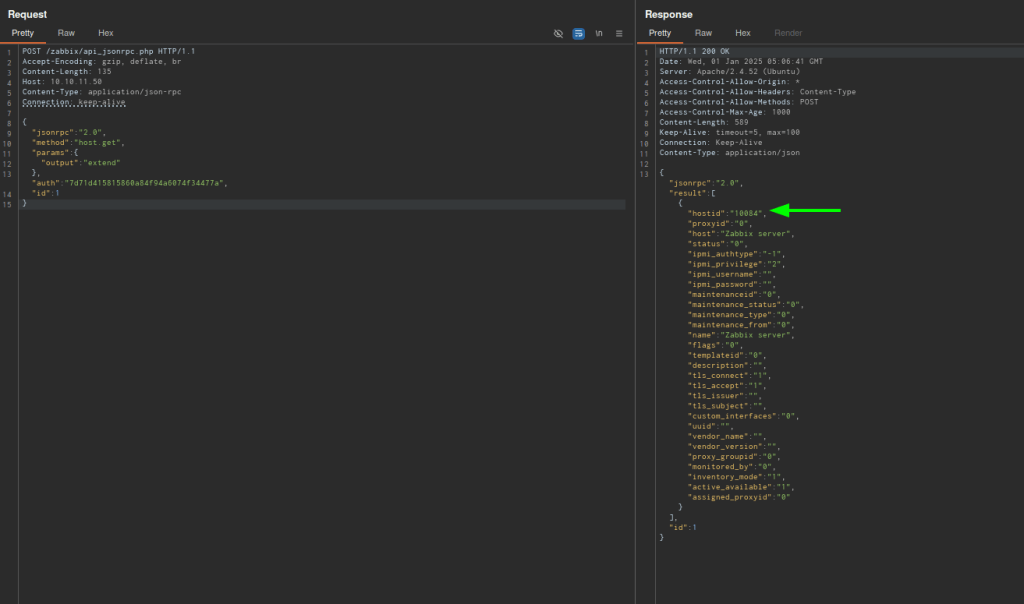The height and width of the screenshot is (604, 1024).
Task: Click the HTTP/1.1 200 OK status line
Action: (693, 51)
